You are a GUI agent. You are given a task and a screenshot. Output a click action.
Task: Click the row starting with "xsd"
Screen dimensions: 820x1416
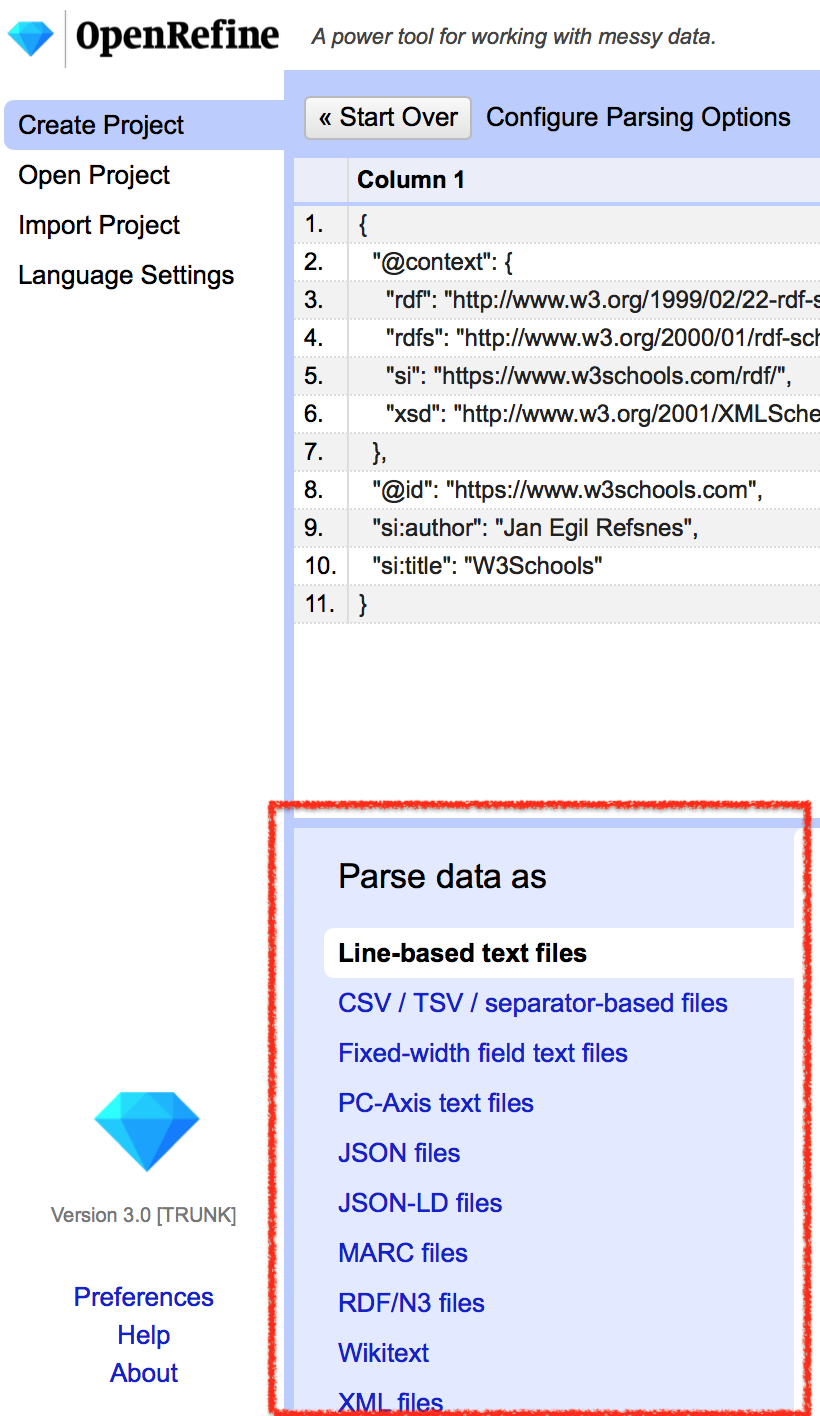click(557, 414)
